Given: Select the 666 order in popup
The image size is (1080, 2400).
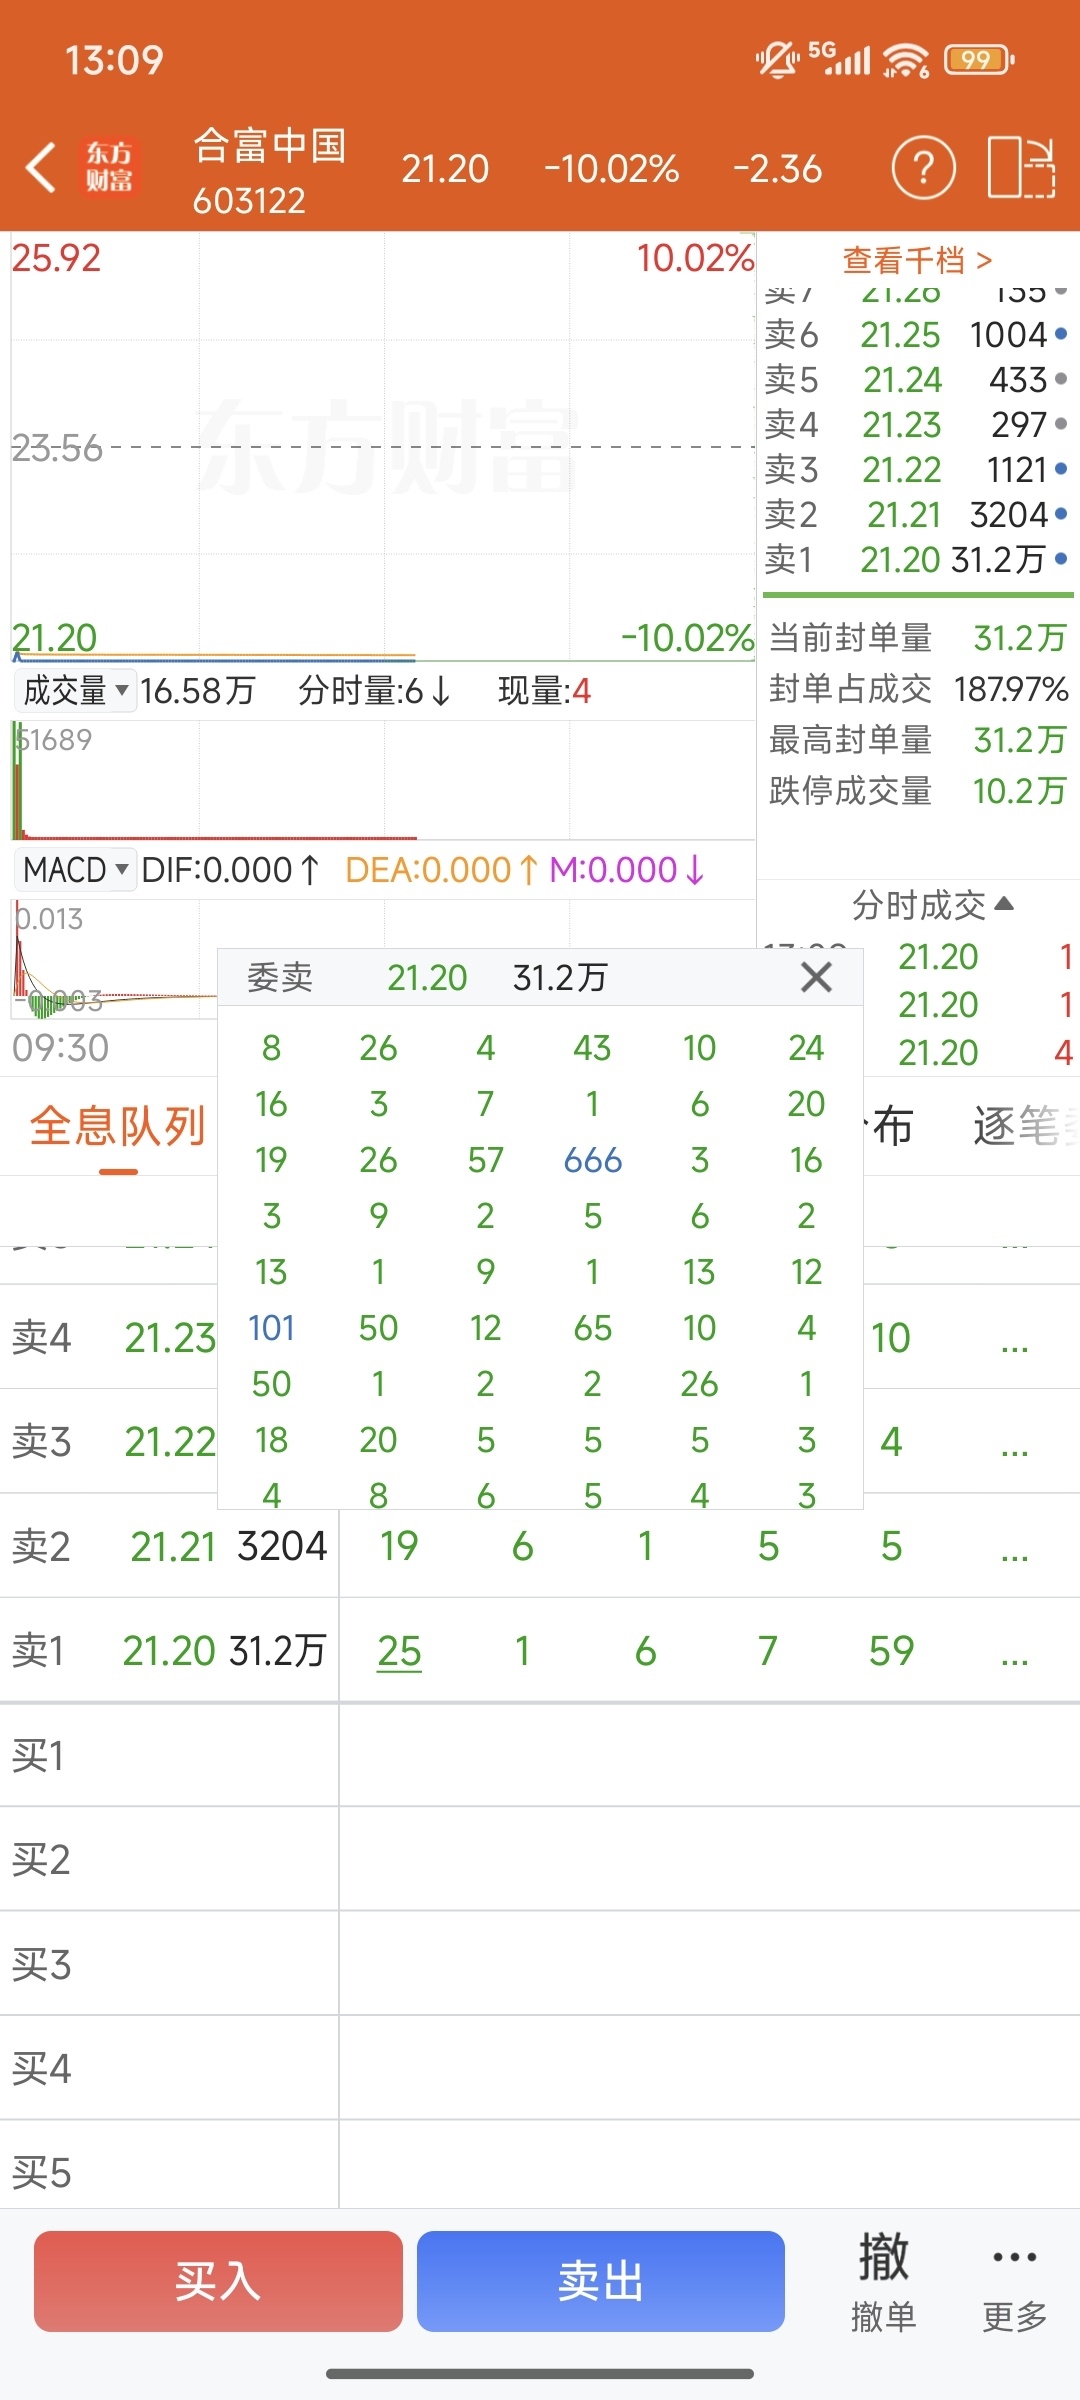Looking at the screenshot, I should (593, 1160).
